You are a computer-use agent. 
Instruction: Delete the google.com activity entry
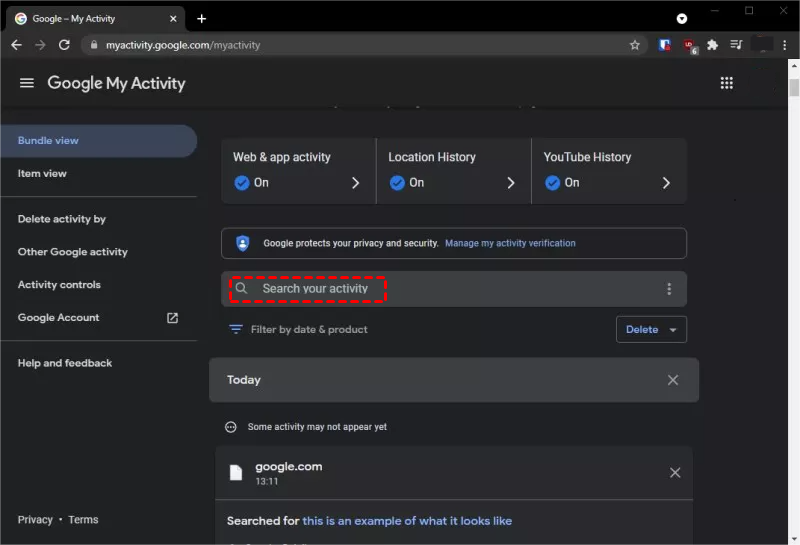pyautogui.click(x=675, y=473)
